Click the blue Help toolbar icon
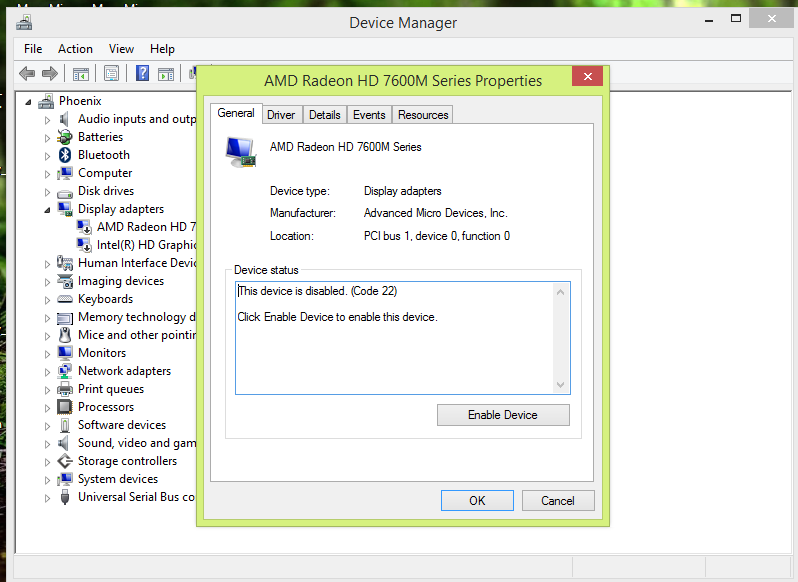 pos(142,74)
